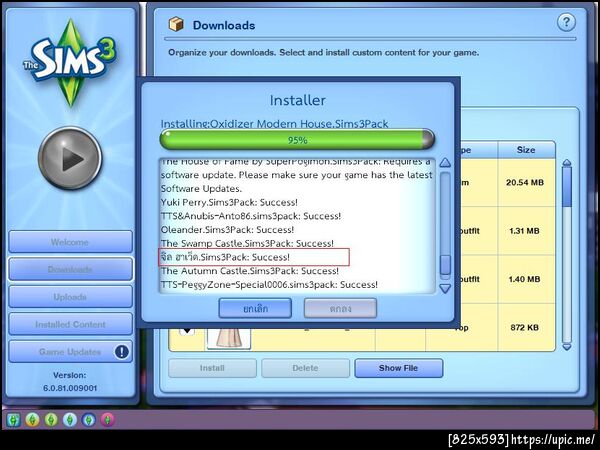Click the Game Updates alert exclamation icon
Screen dimensions: 600x450
[x=122, y=351]
